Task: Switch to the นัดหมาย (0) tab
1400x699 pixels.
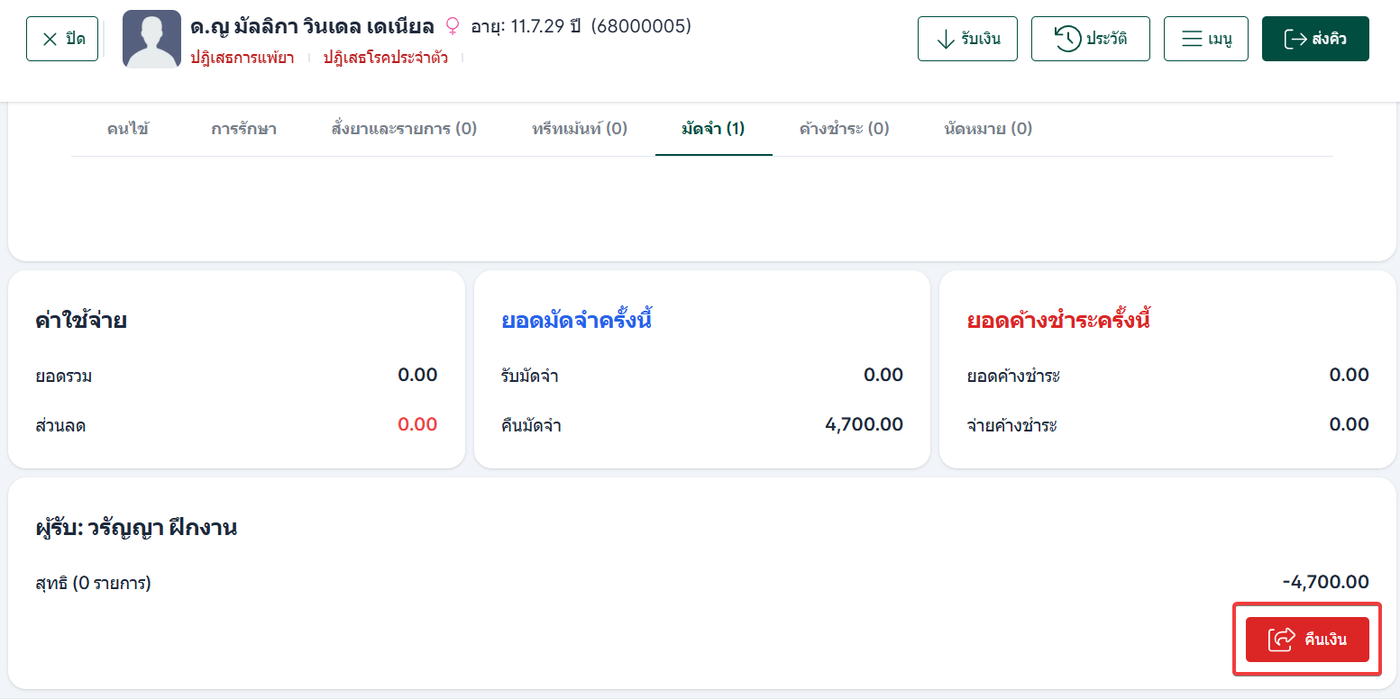Action: (988, 128)
